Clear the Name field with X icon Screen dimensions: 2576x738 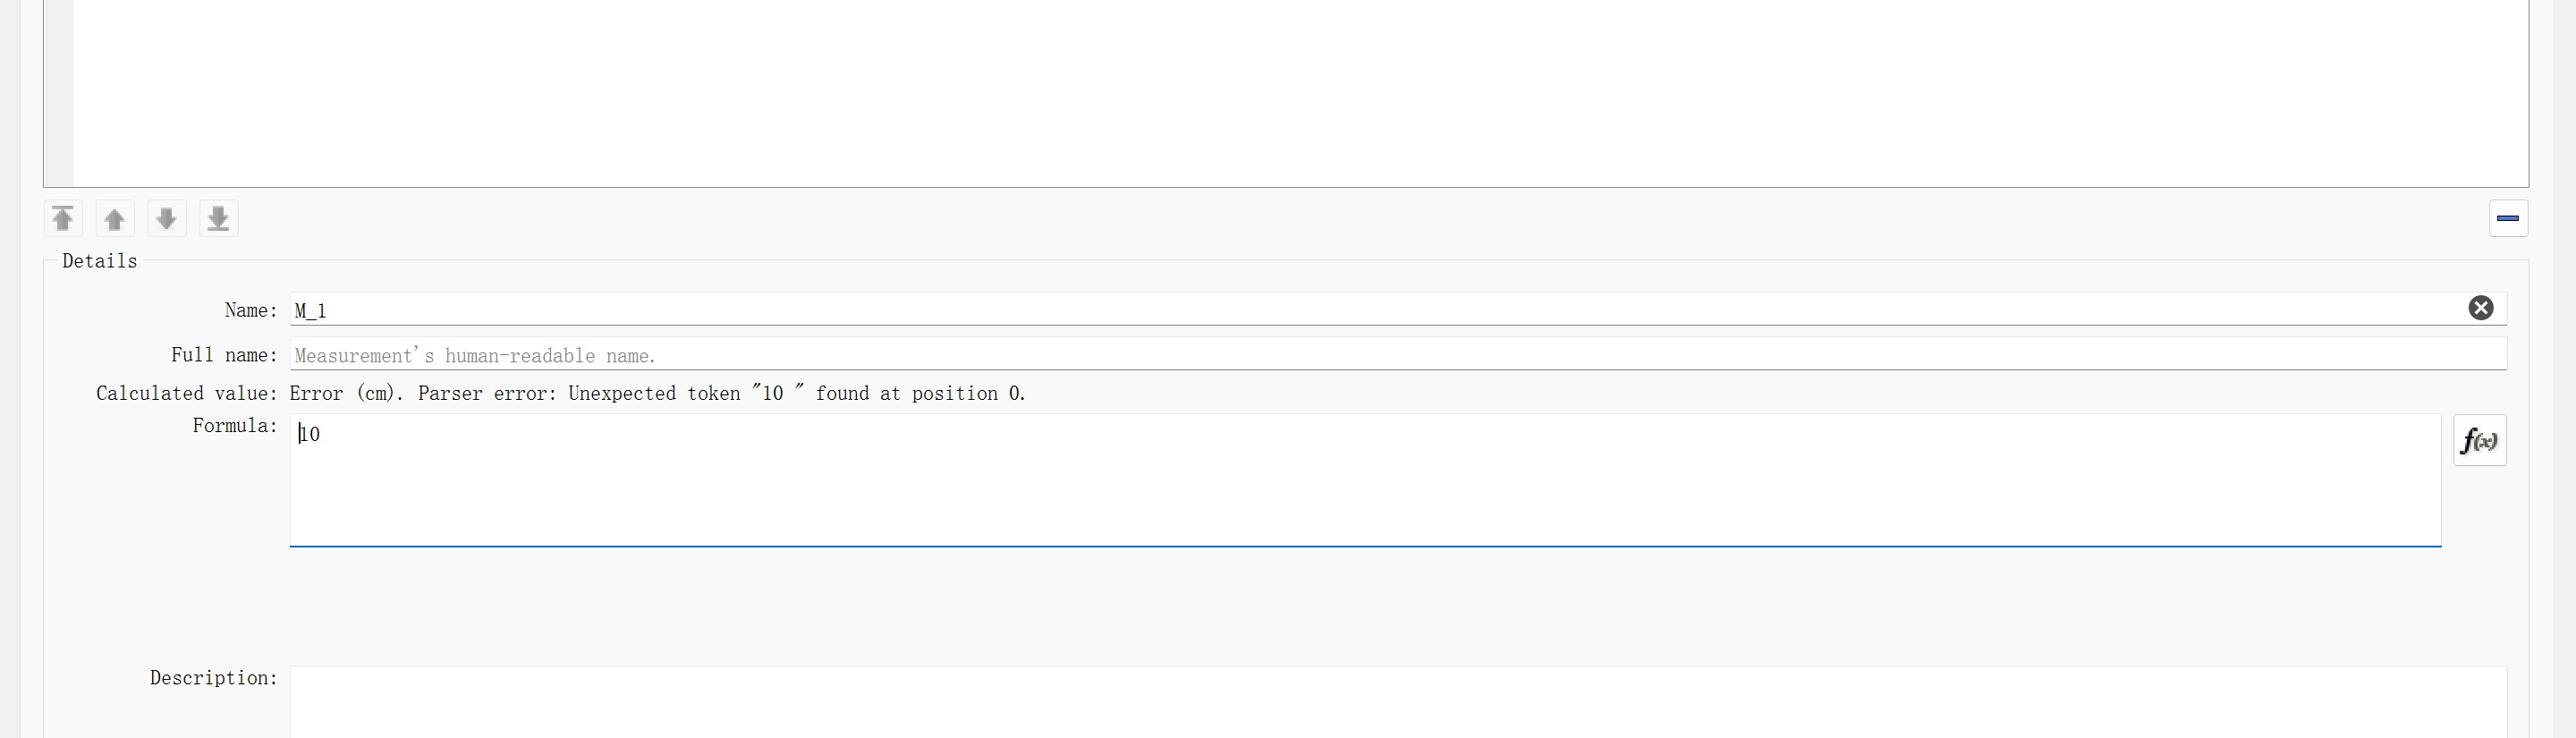pyautogui.click(x=2480, y=308)
